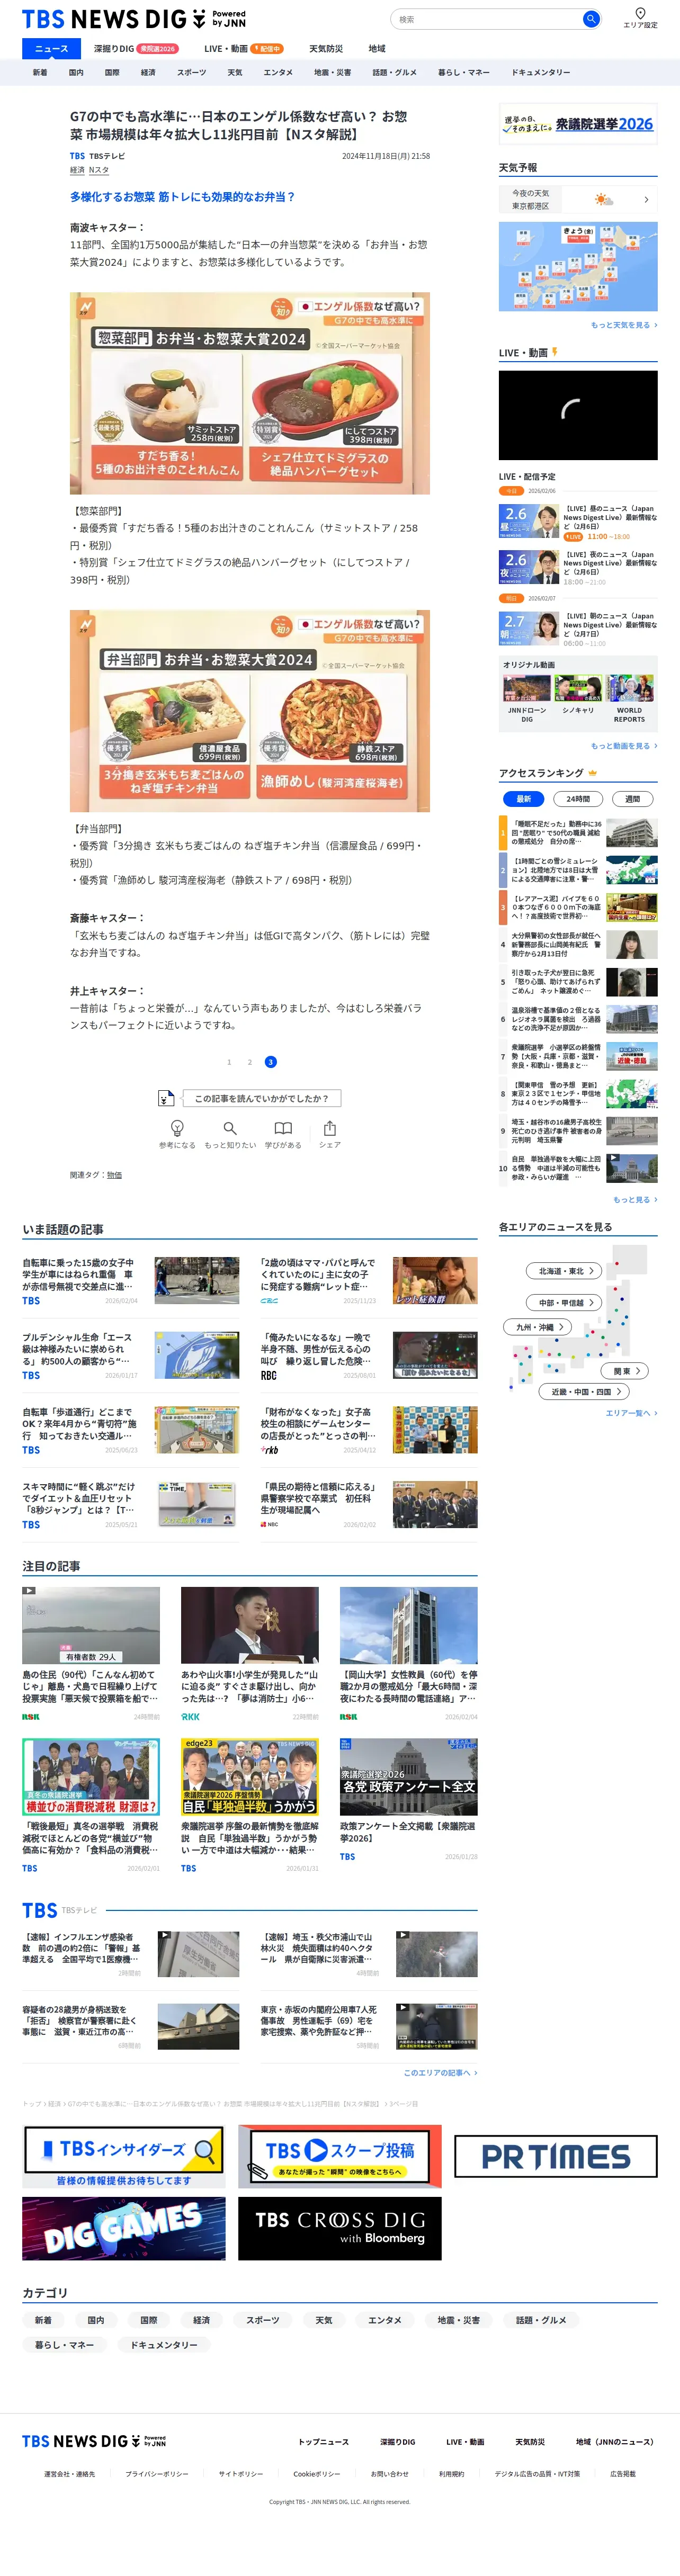
Task: Open the DIG GAMES banner
Action: 124,2229
